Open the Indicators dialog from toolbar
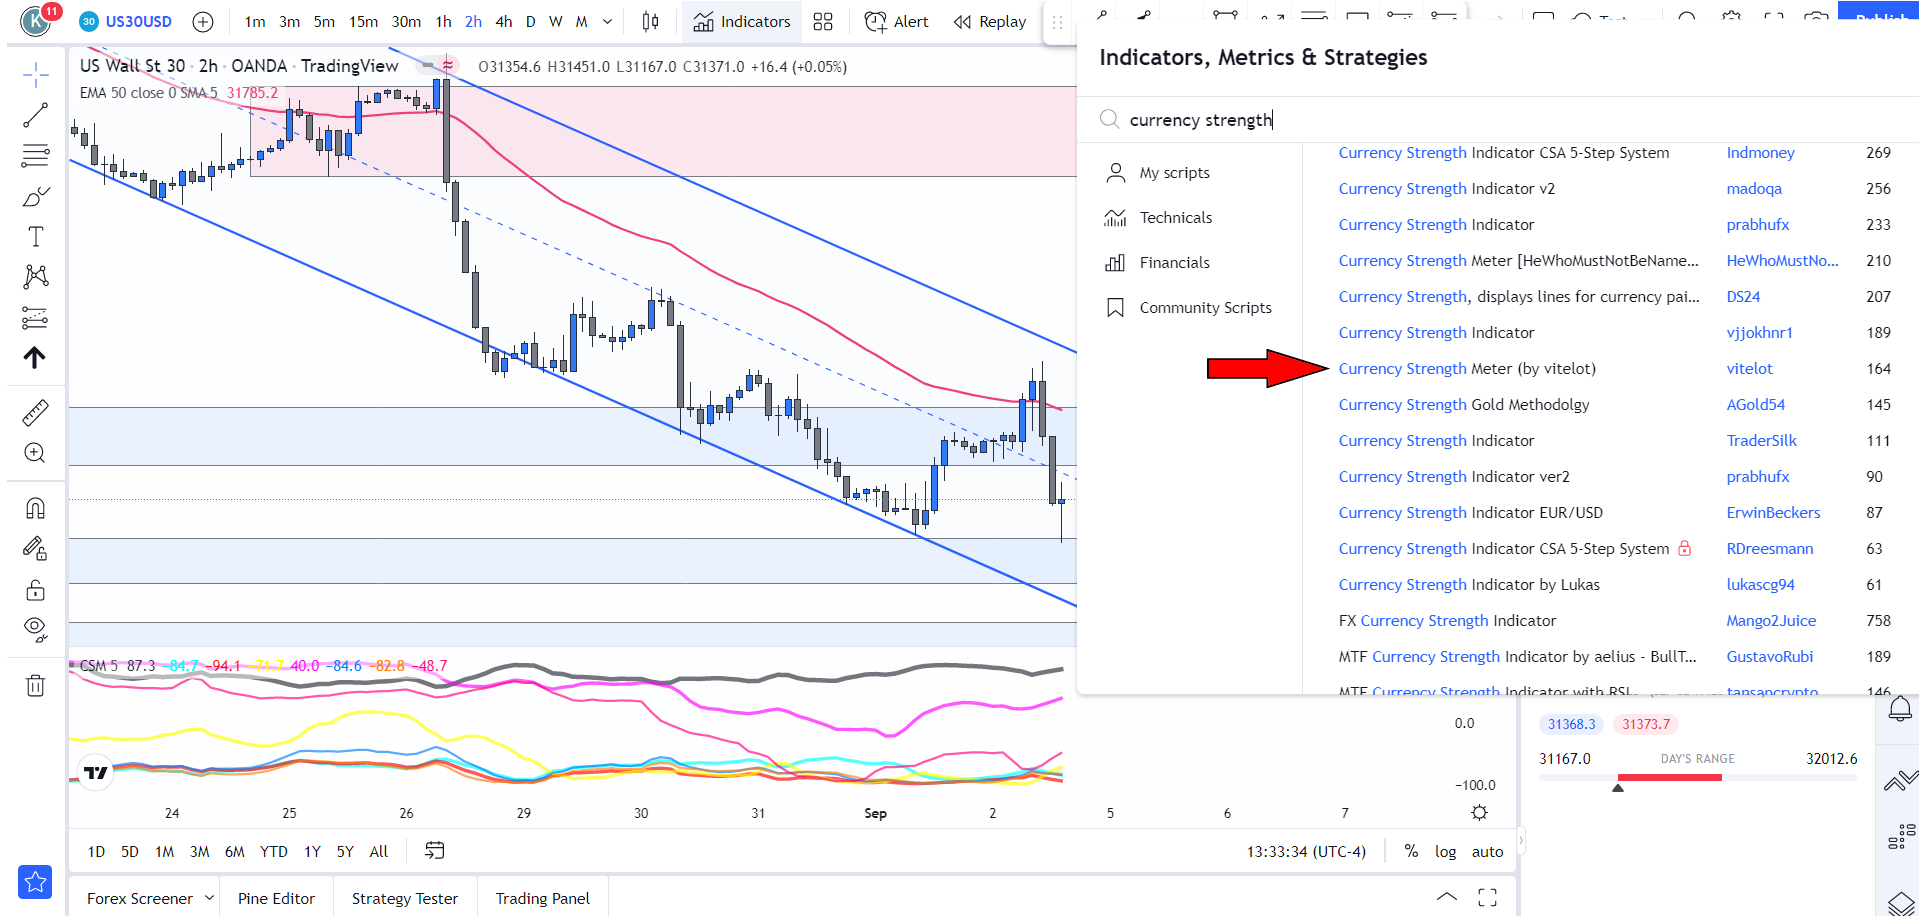The image size is (1919, 916). tap(742, 22)
